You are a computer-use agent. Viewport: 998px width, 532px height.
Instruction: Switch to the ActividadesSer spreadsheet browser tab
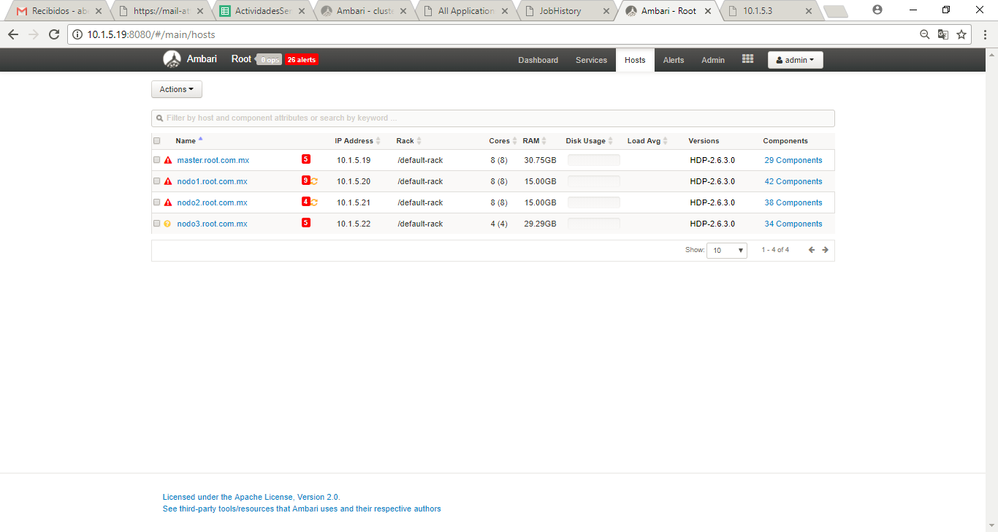pos(262,11)
